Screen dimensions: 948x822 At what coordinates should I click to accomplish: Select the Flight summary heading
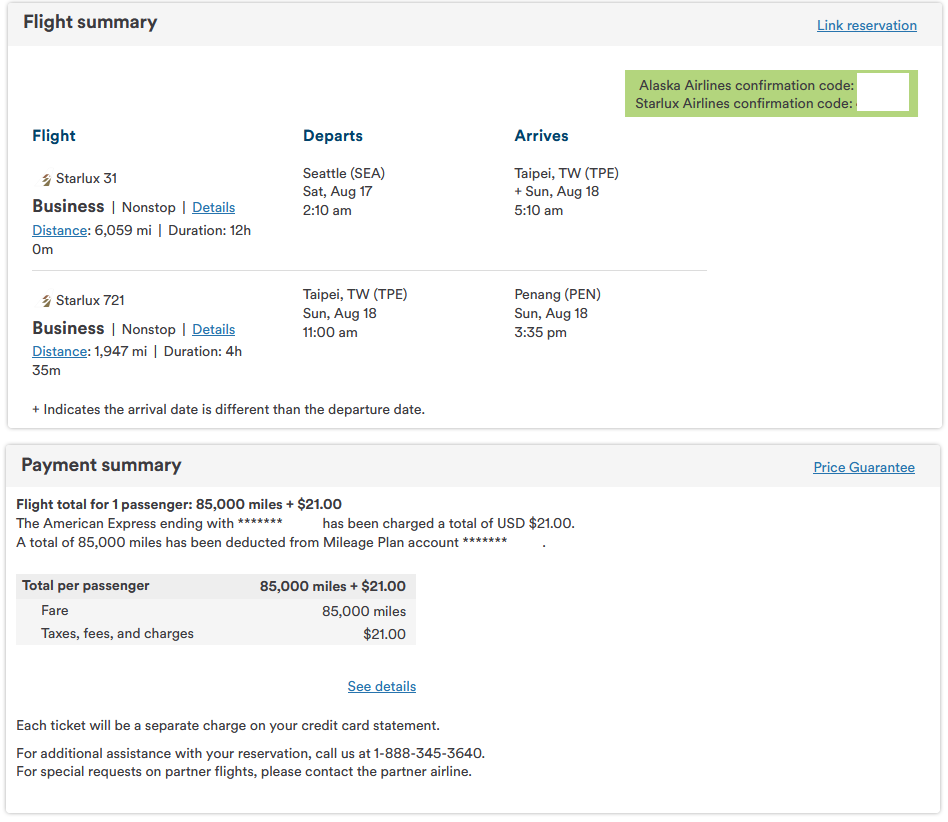90,22
